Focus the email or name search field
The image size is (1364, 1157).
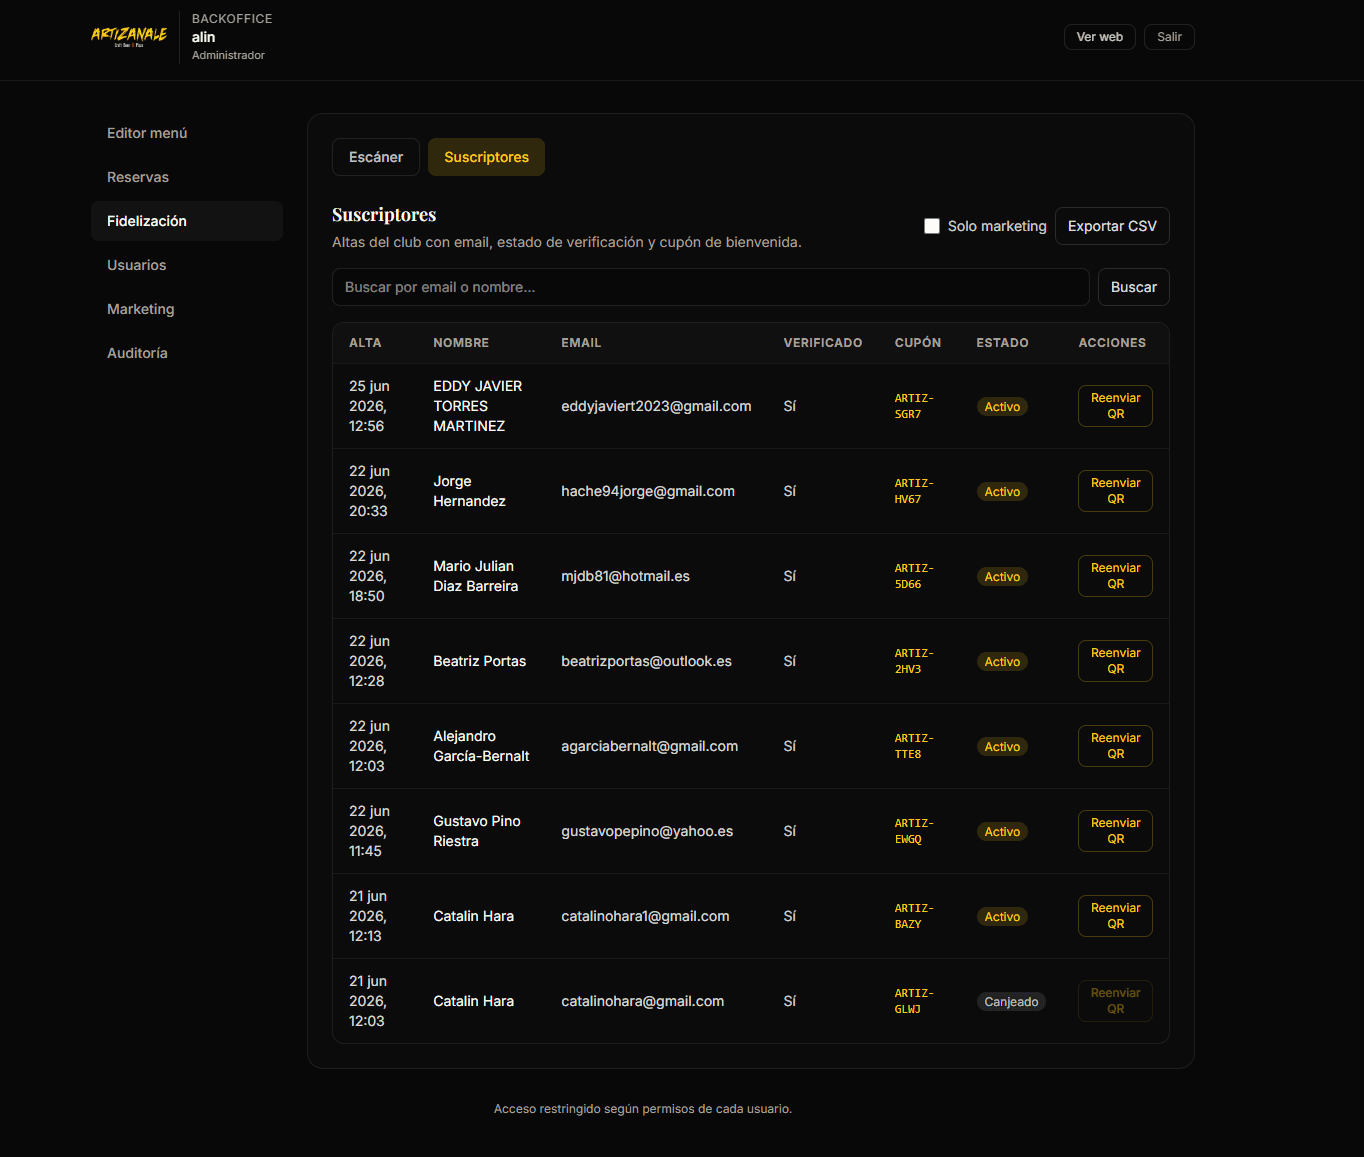(x=711, y=287)
